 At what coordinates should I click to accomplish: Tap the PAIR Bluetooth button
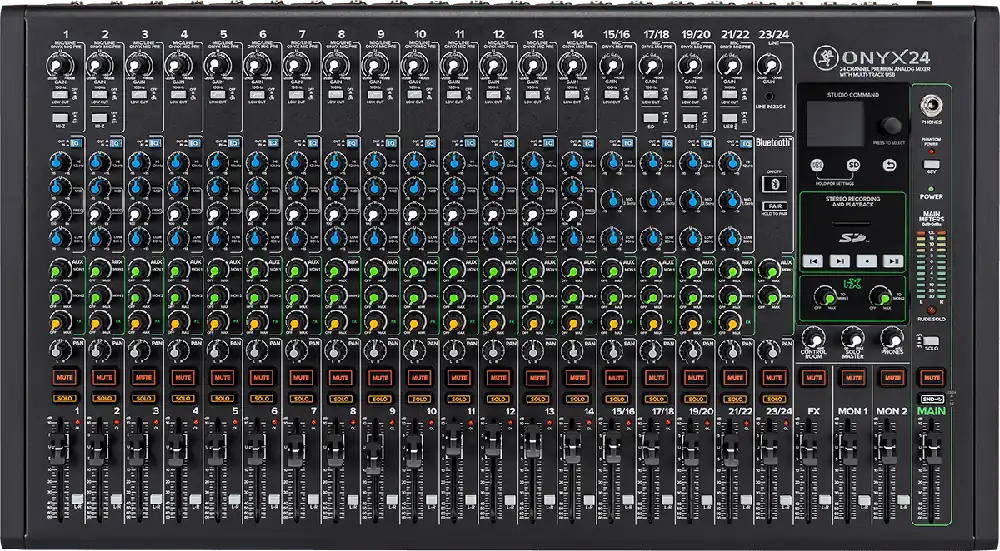[x=774, y=207]
